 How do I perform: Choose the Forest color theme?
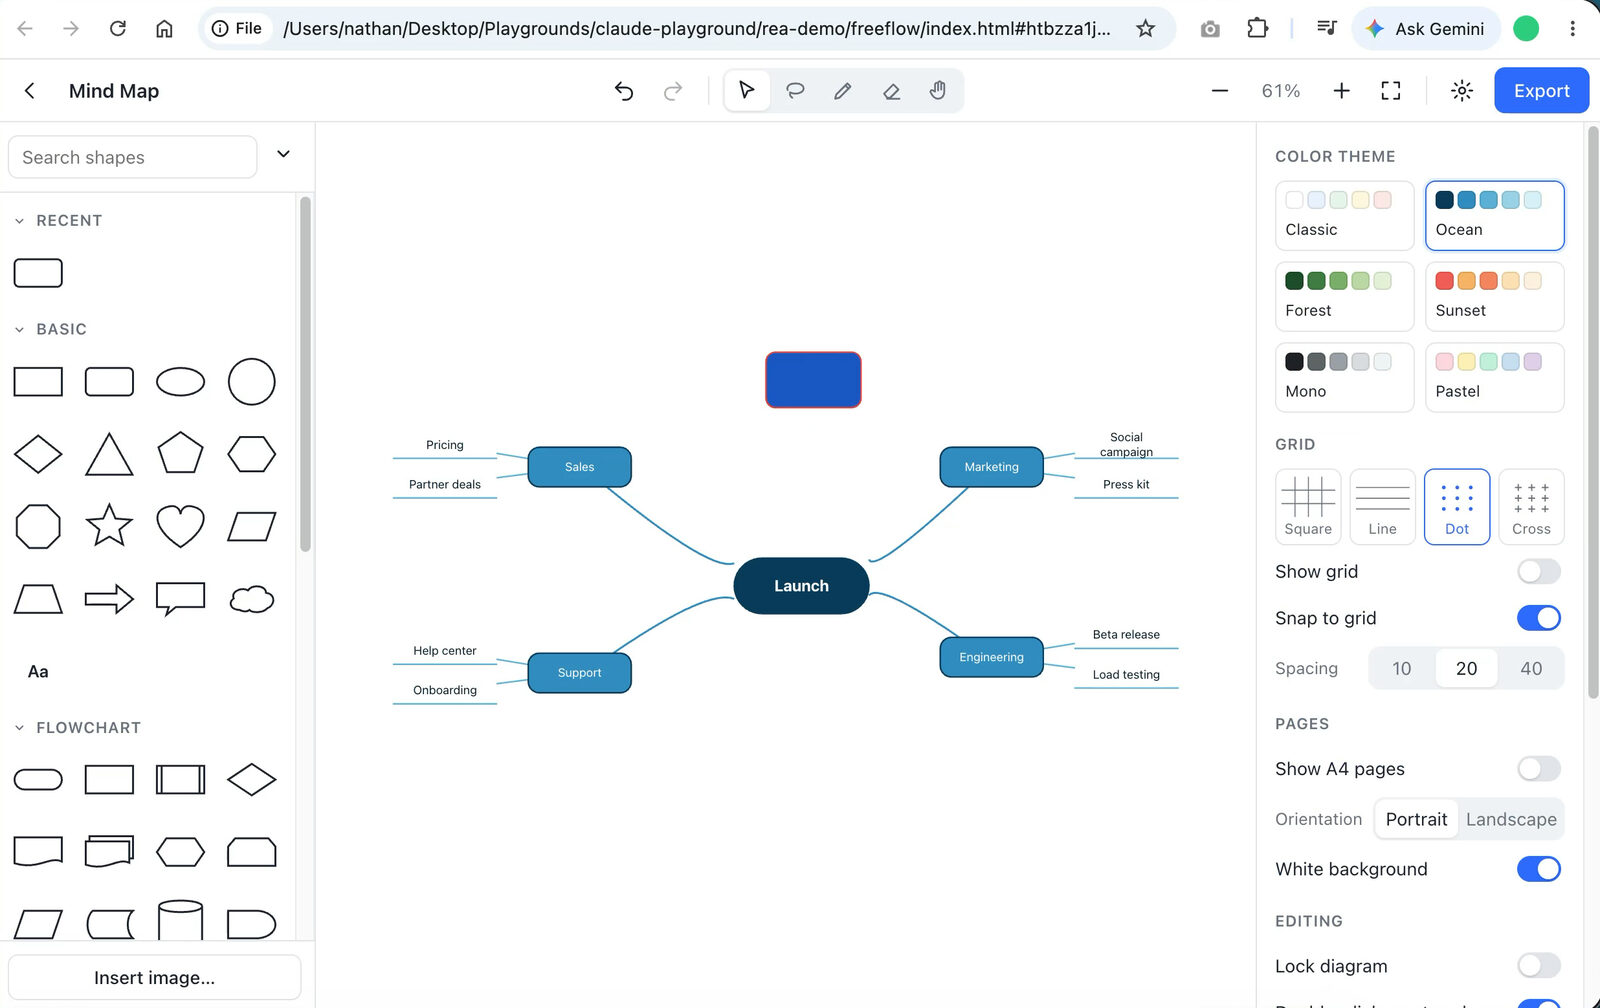[x=1344, y=296]
